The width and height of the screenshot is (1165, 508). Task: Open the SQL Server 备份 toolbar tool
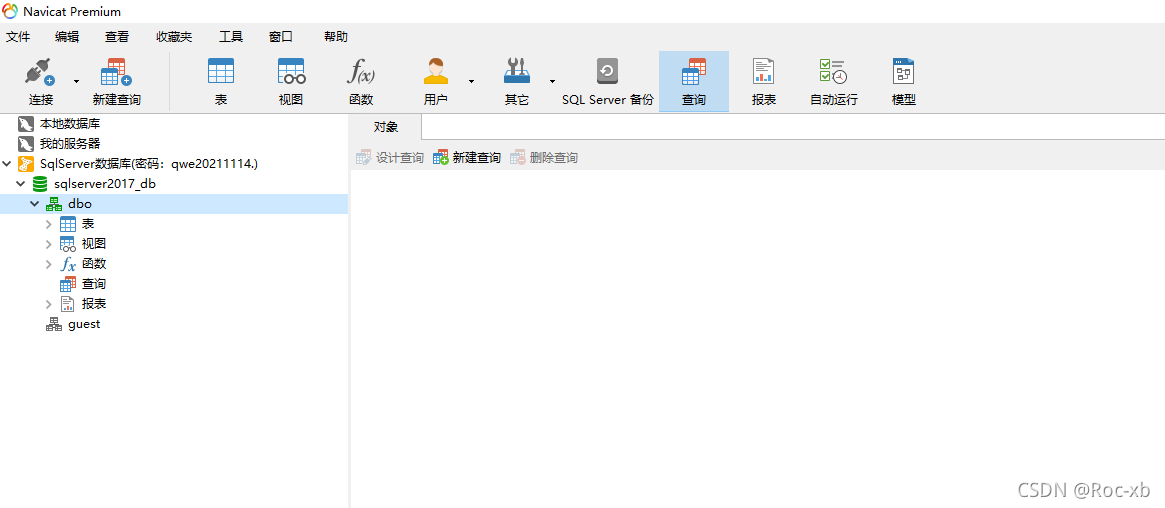click(x=608, y=82)
